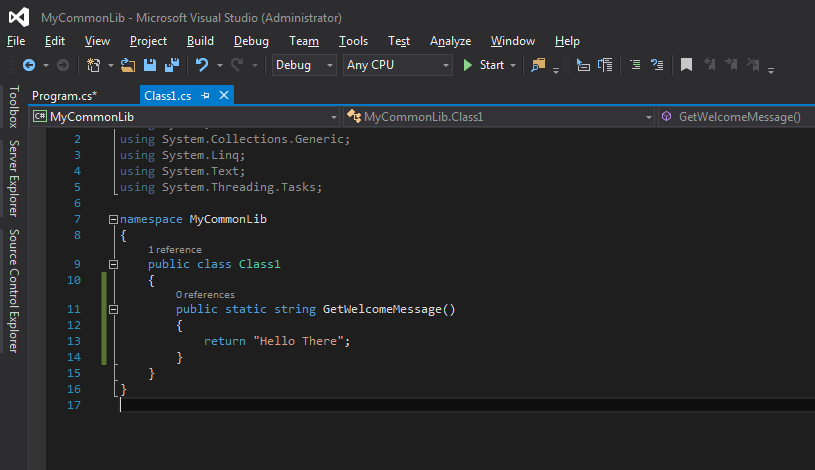The height and width of the screenshot is (470, 815).
Task: Click the Open File folder icon
Action: (x=128, y=65)
